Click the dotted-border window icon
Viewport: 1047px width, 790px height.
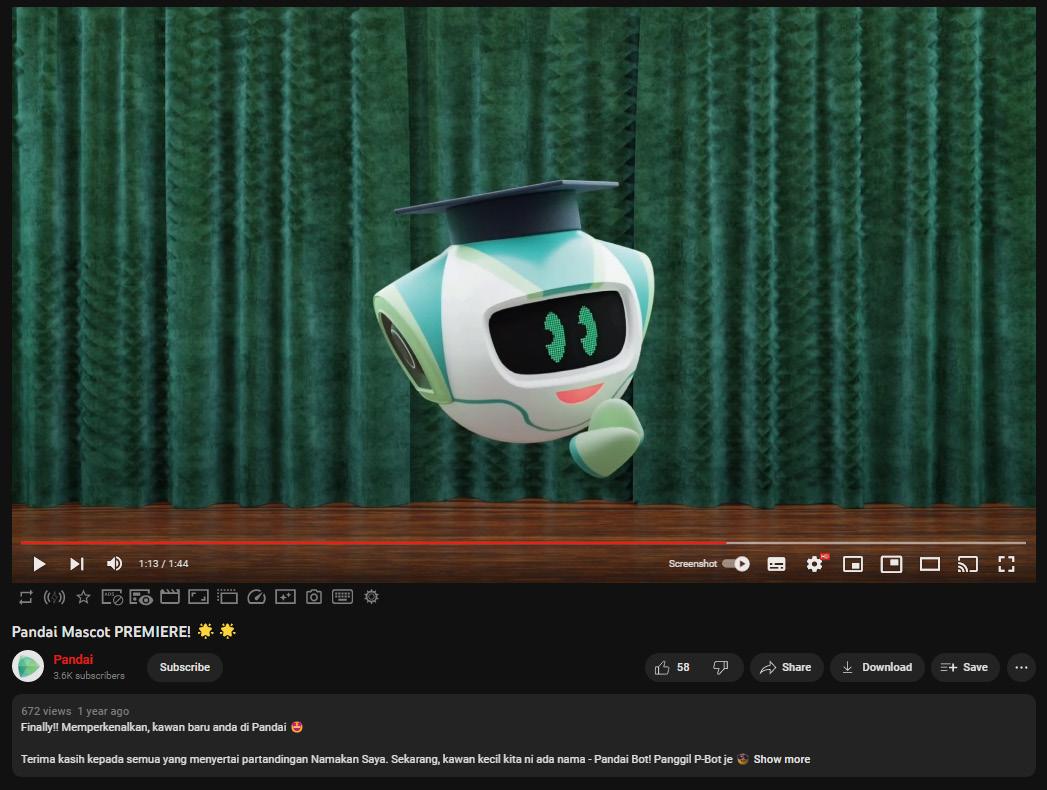pos(227,597)
